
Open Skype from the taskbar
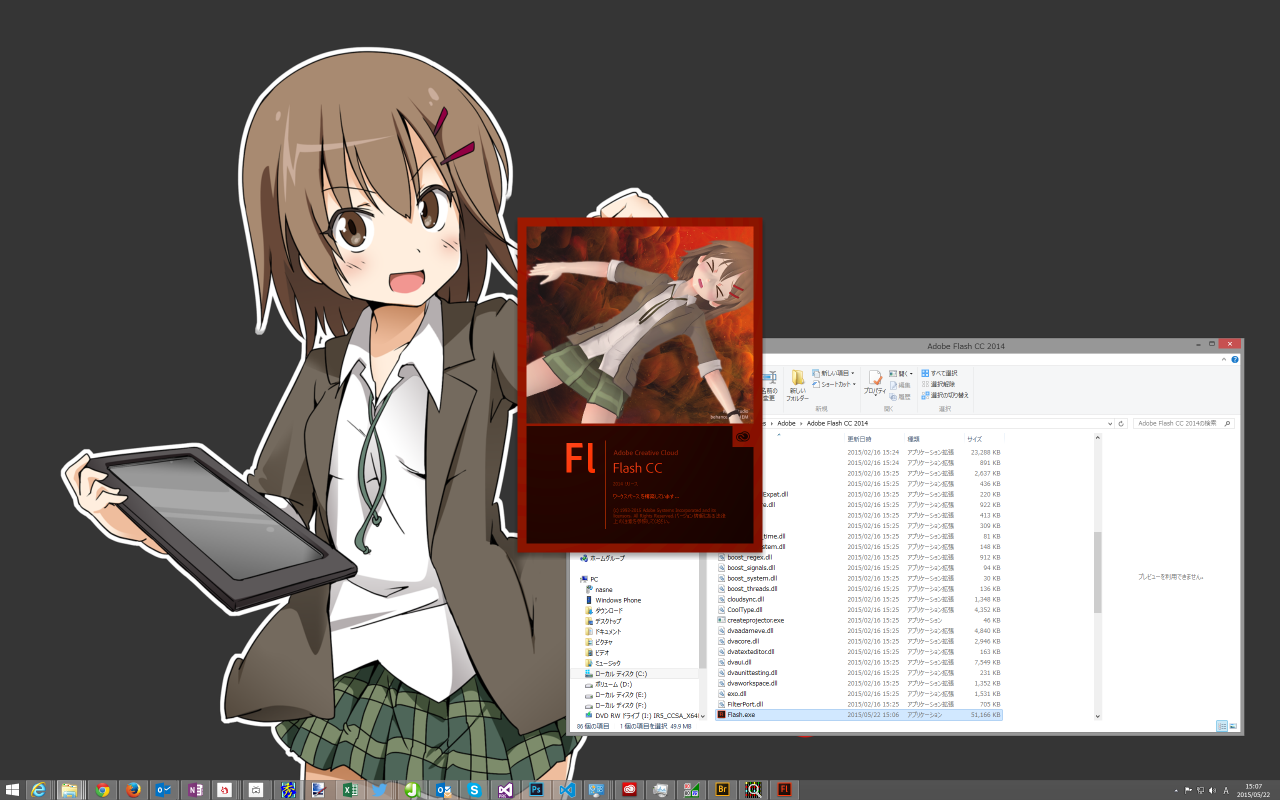point(475,790)
